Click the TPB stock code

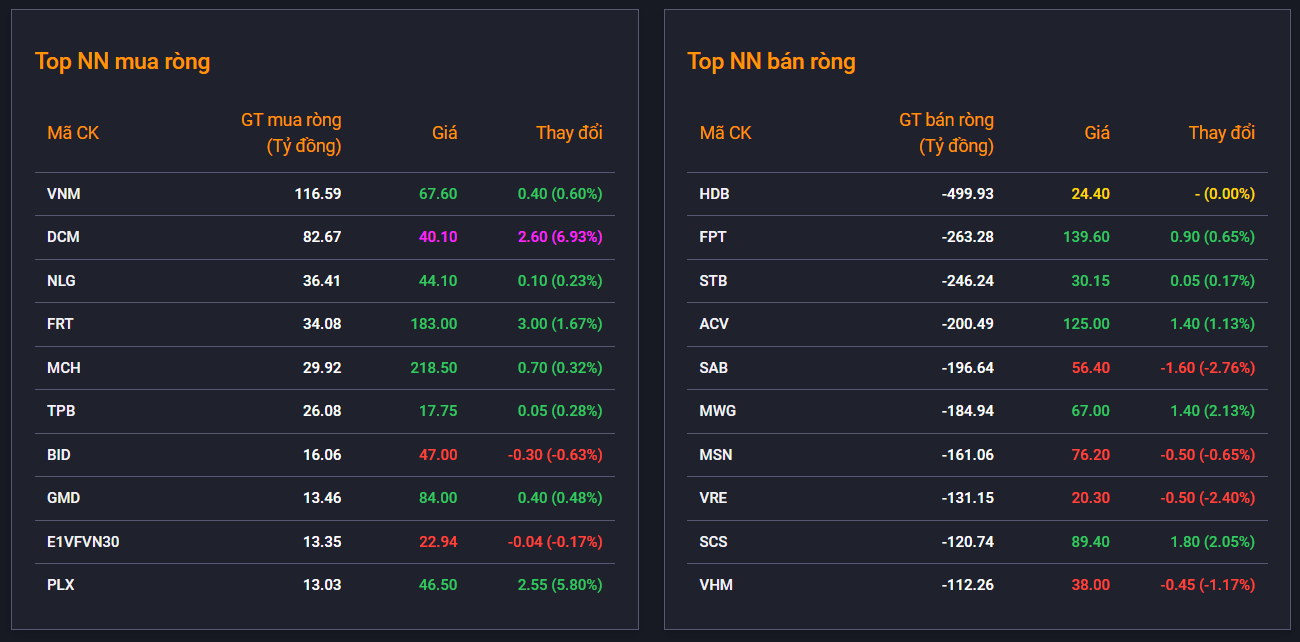(60, 411)
